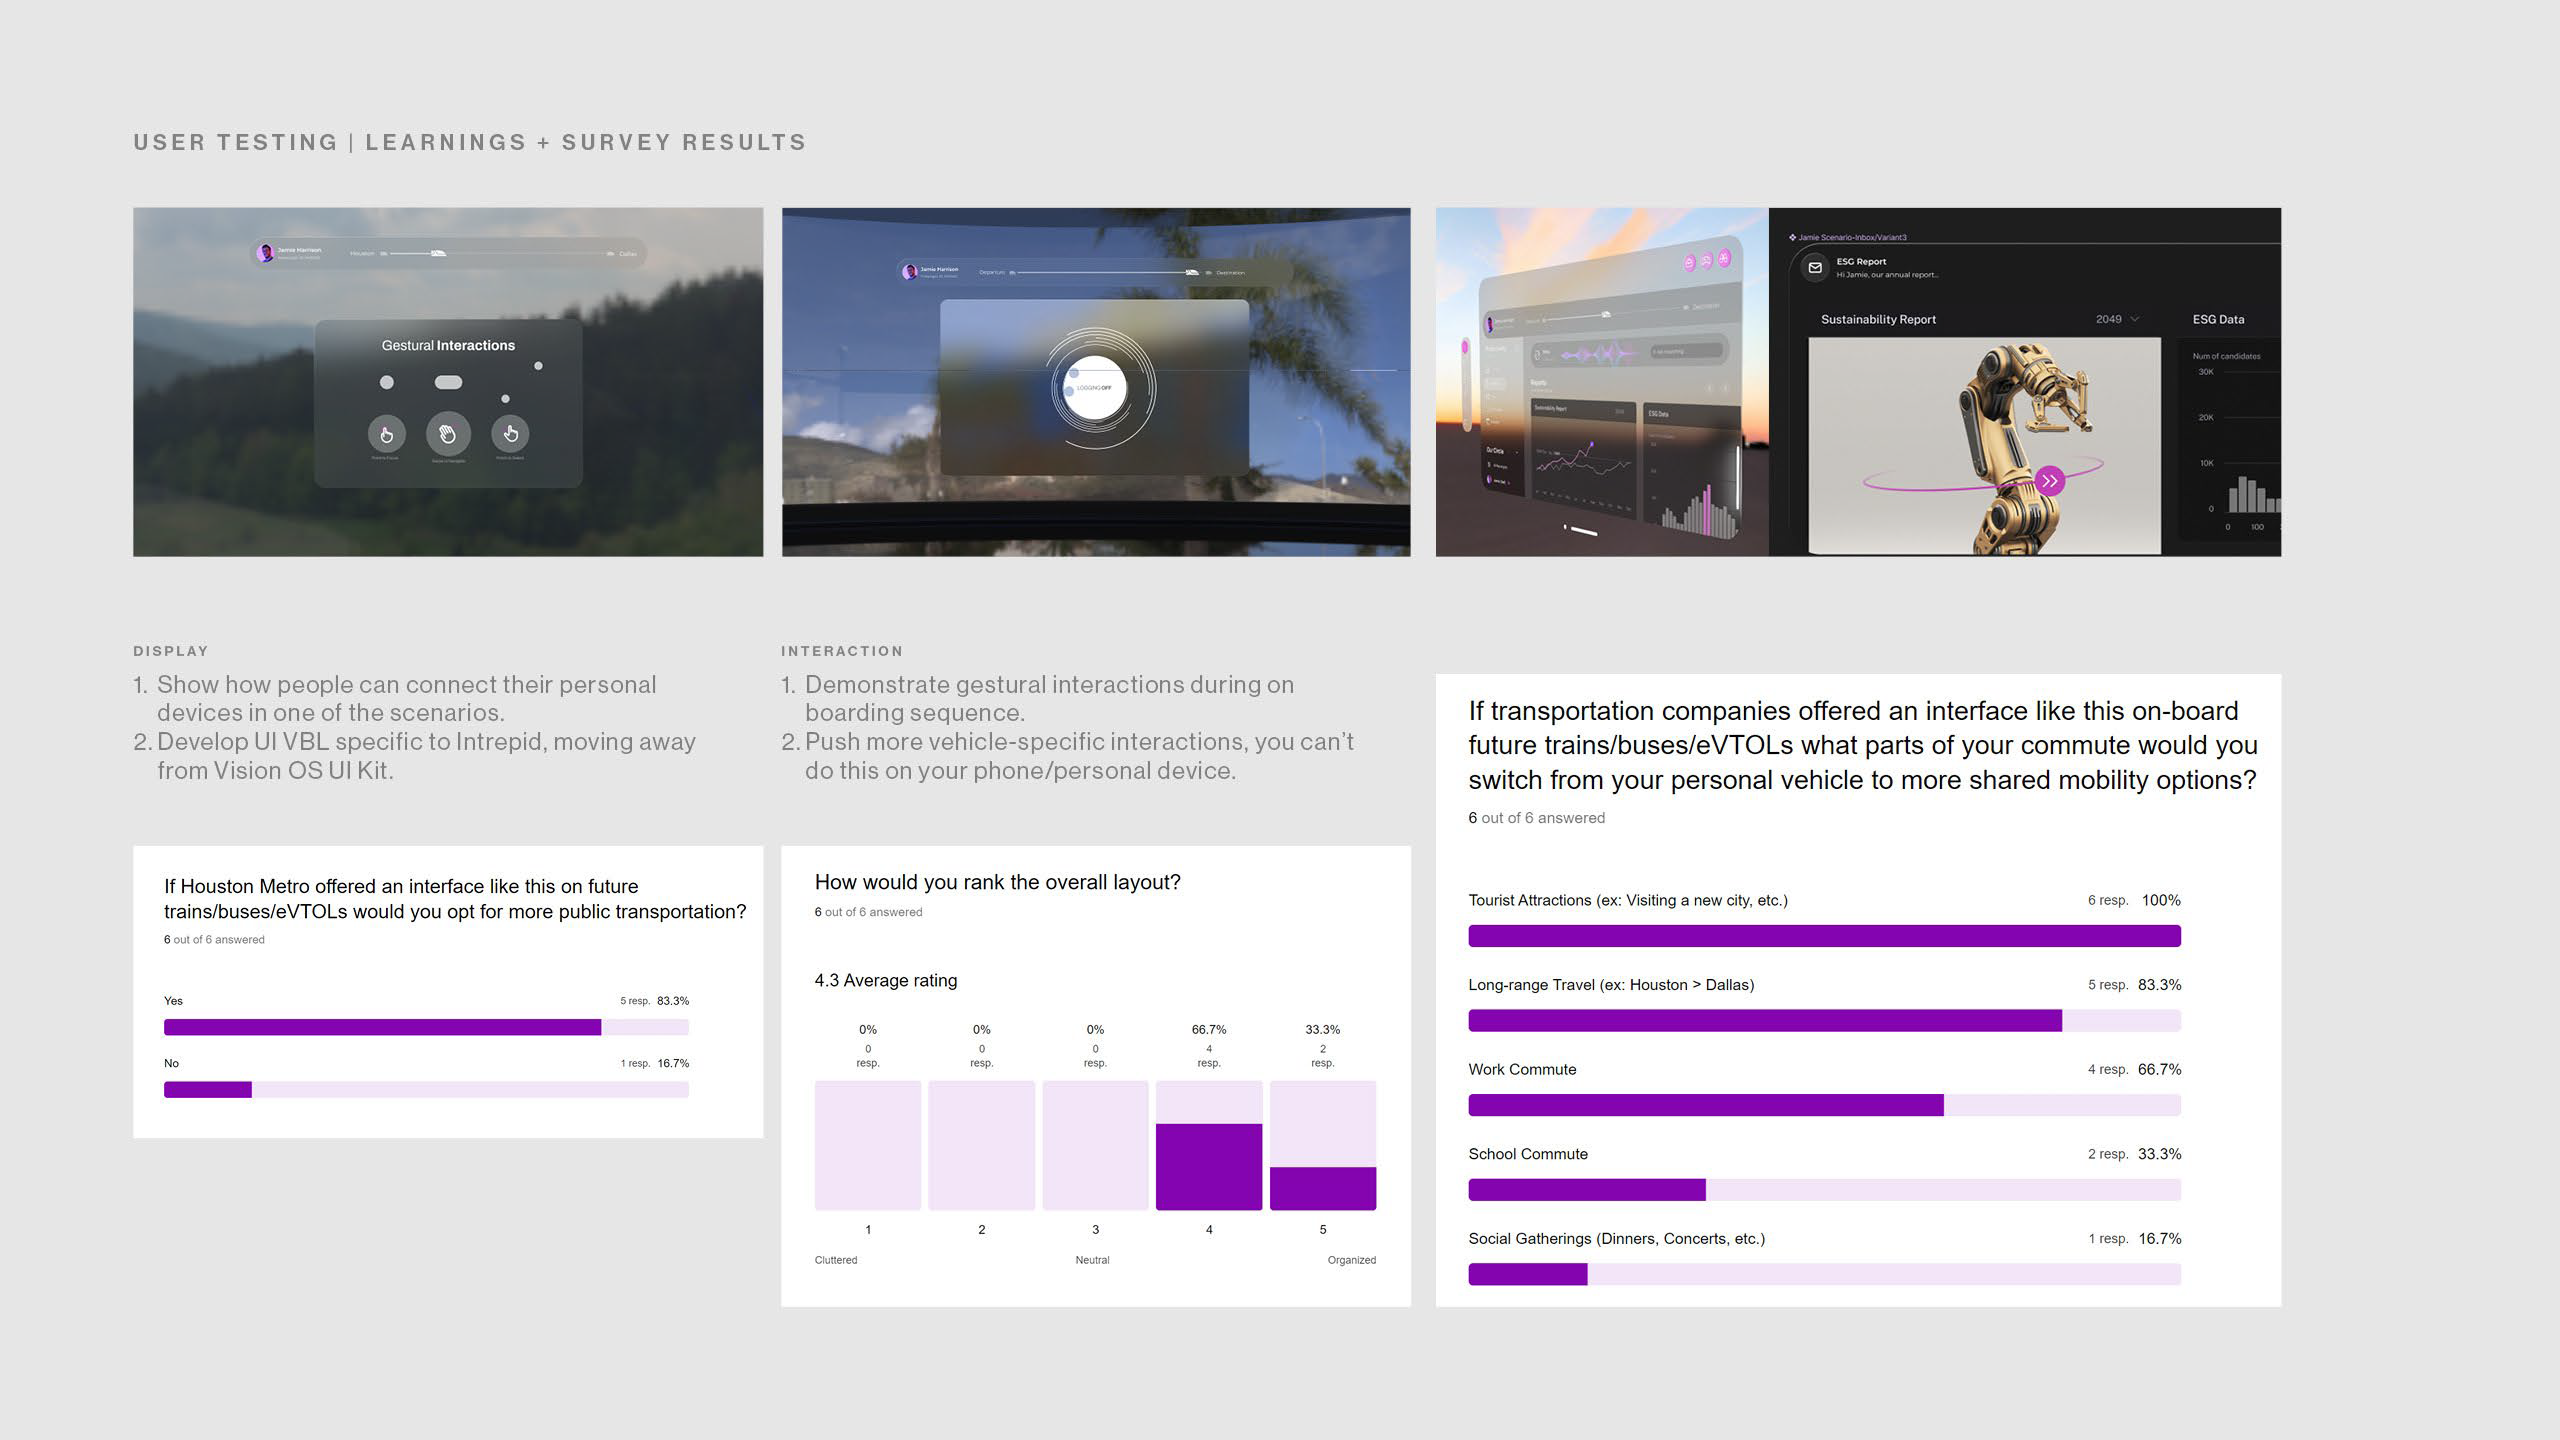Click the pill-shaped toggle under Gestural Interactions
2560x1440 pixels.
[448, 382]
